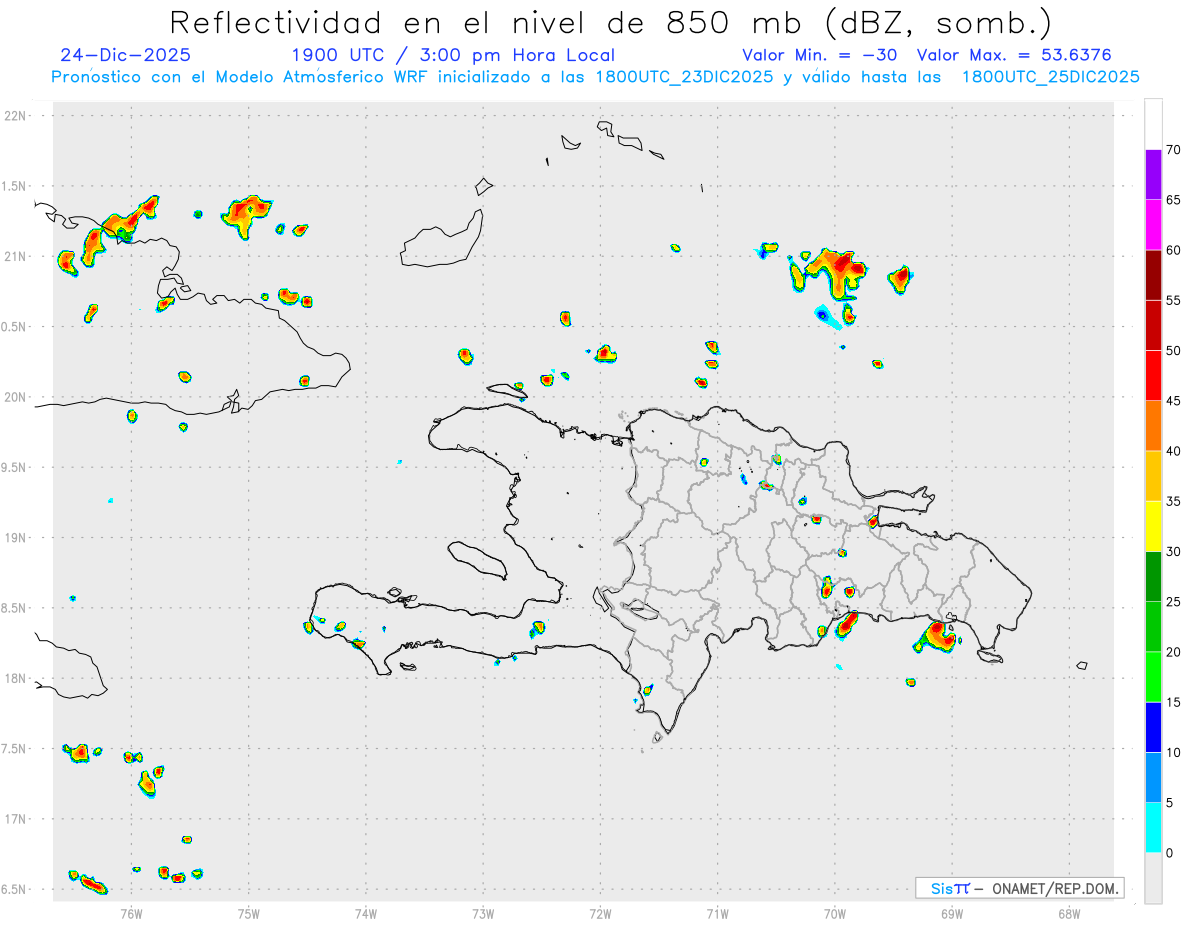Click the '25' label on the color bar

[1173, 602]
